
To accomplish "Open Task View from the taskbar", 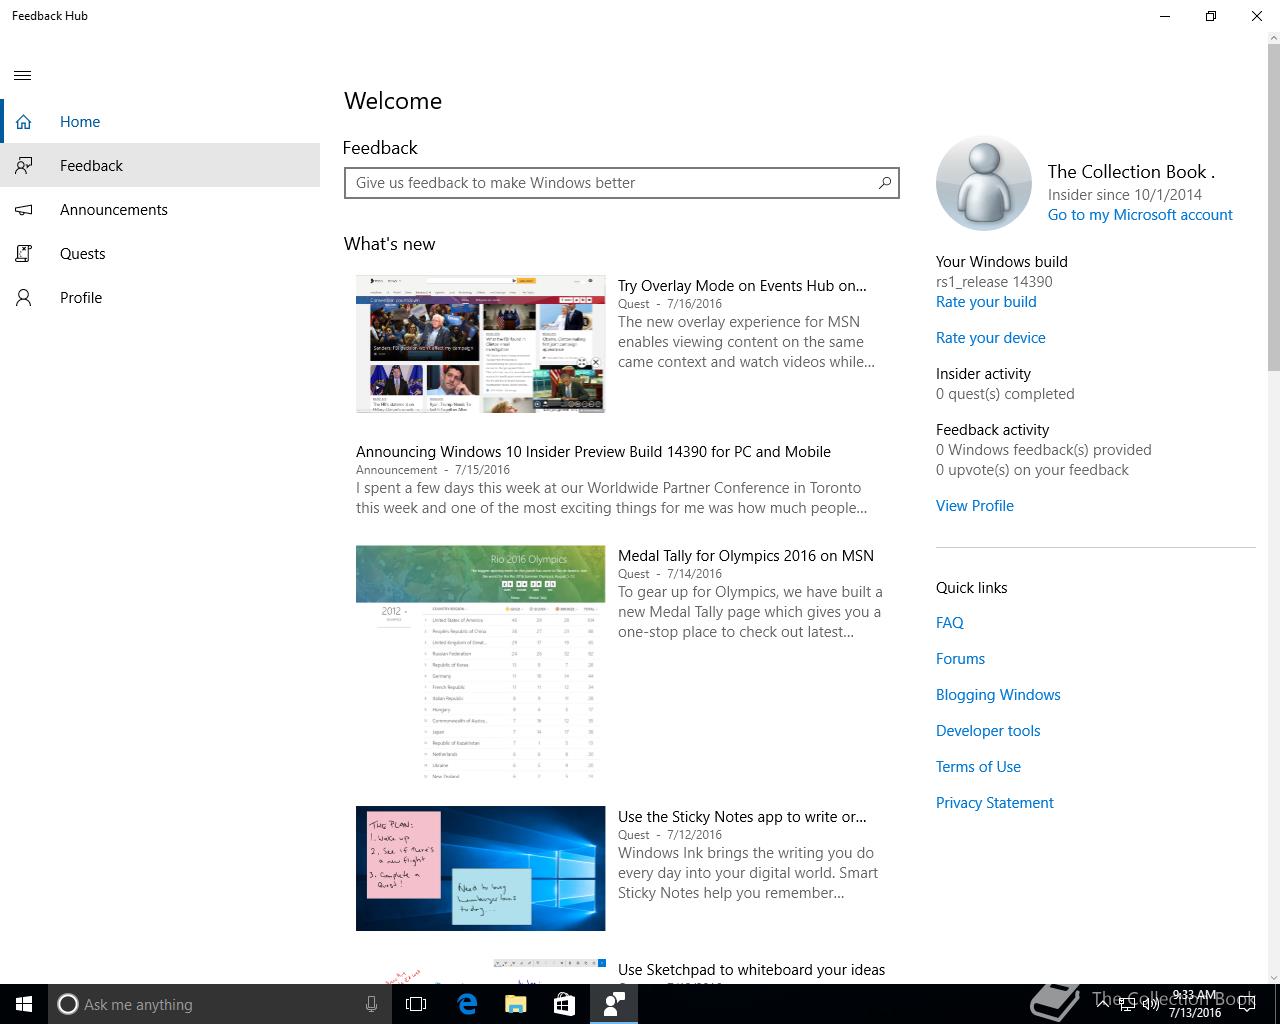I will [416, 1004].
